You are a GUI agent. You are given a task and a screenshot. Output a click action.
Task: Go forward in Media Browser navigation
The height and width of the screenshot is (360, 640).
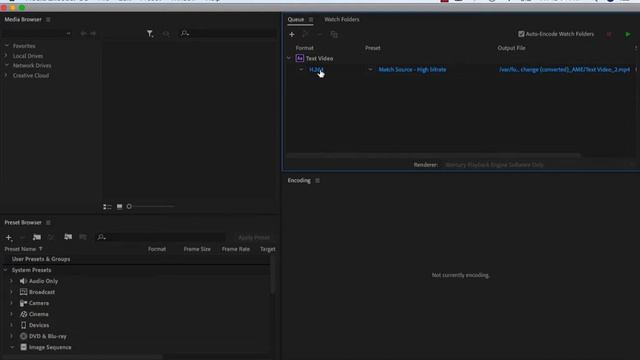pos(93,33)
